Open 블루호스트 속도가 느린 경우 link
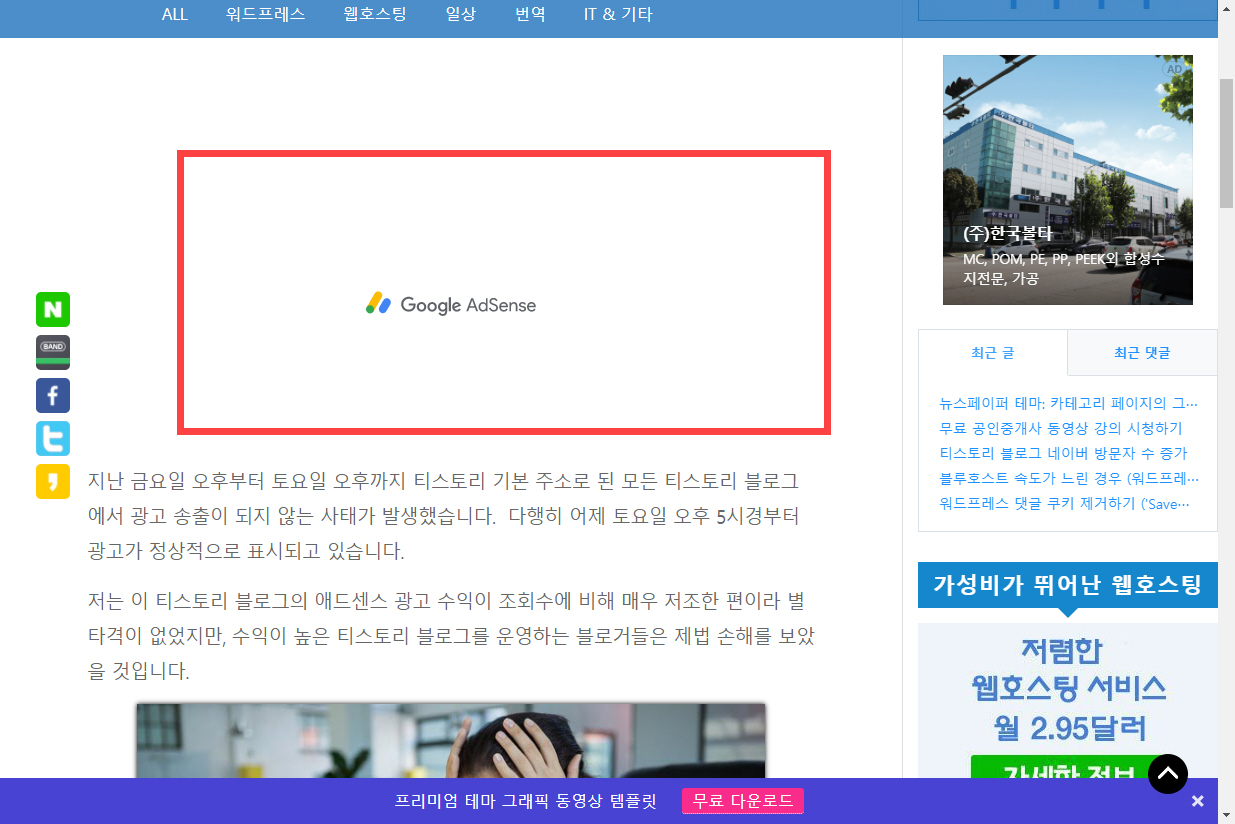 coord(1069,479)
